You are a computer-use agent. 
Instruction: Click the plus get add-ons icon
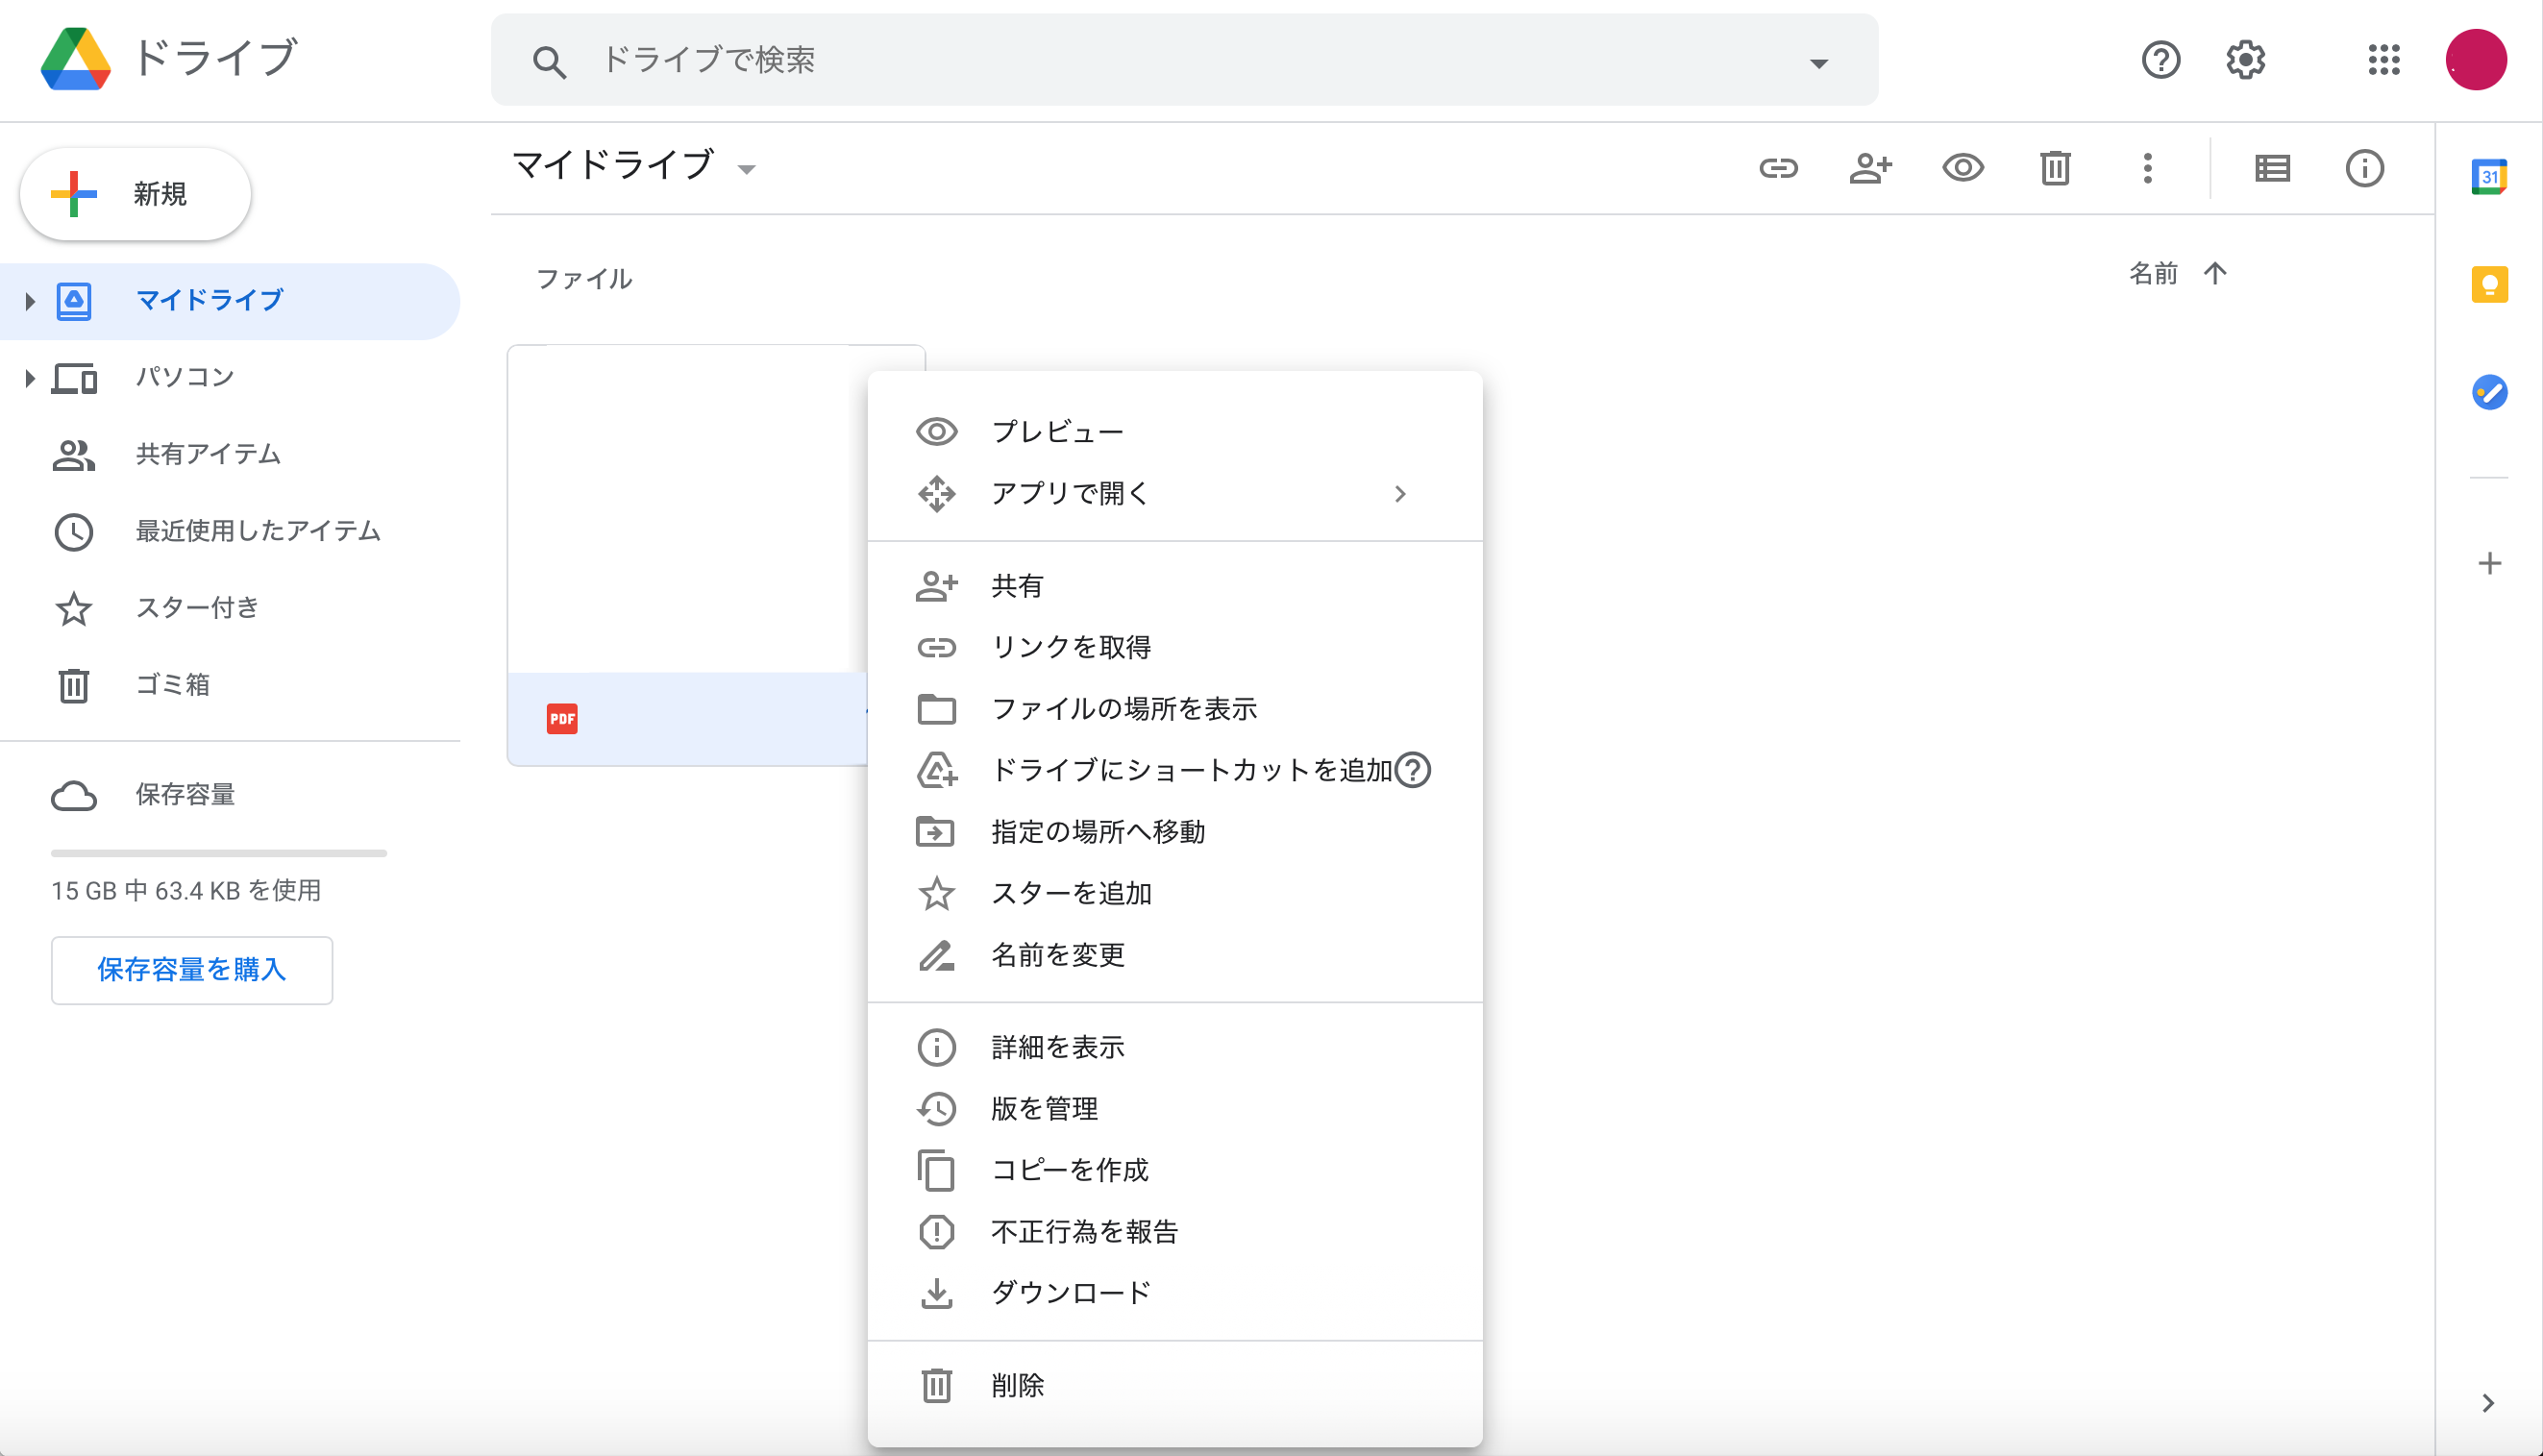point(2489,564)
